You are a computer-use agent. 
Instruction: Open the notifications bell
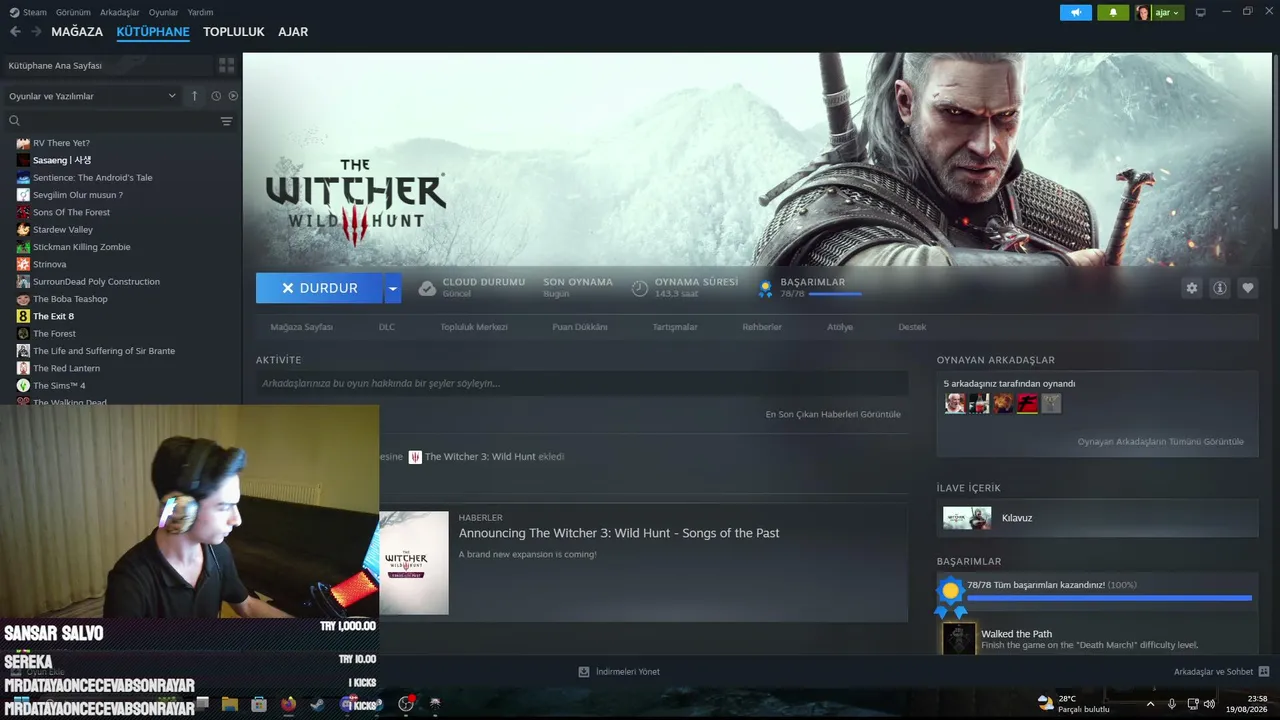click(1113, 12)
